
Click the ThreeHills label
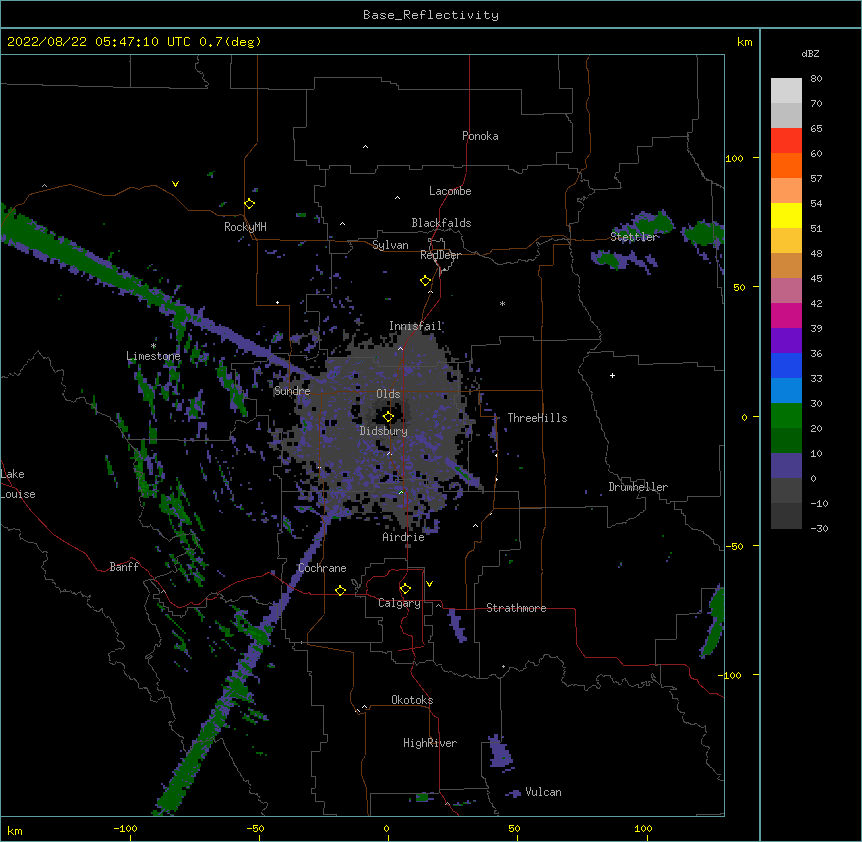click(537, 418)
